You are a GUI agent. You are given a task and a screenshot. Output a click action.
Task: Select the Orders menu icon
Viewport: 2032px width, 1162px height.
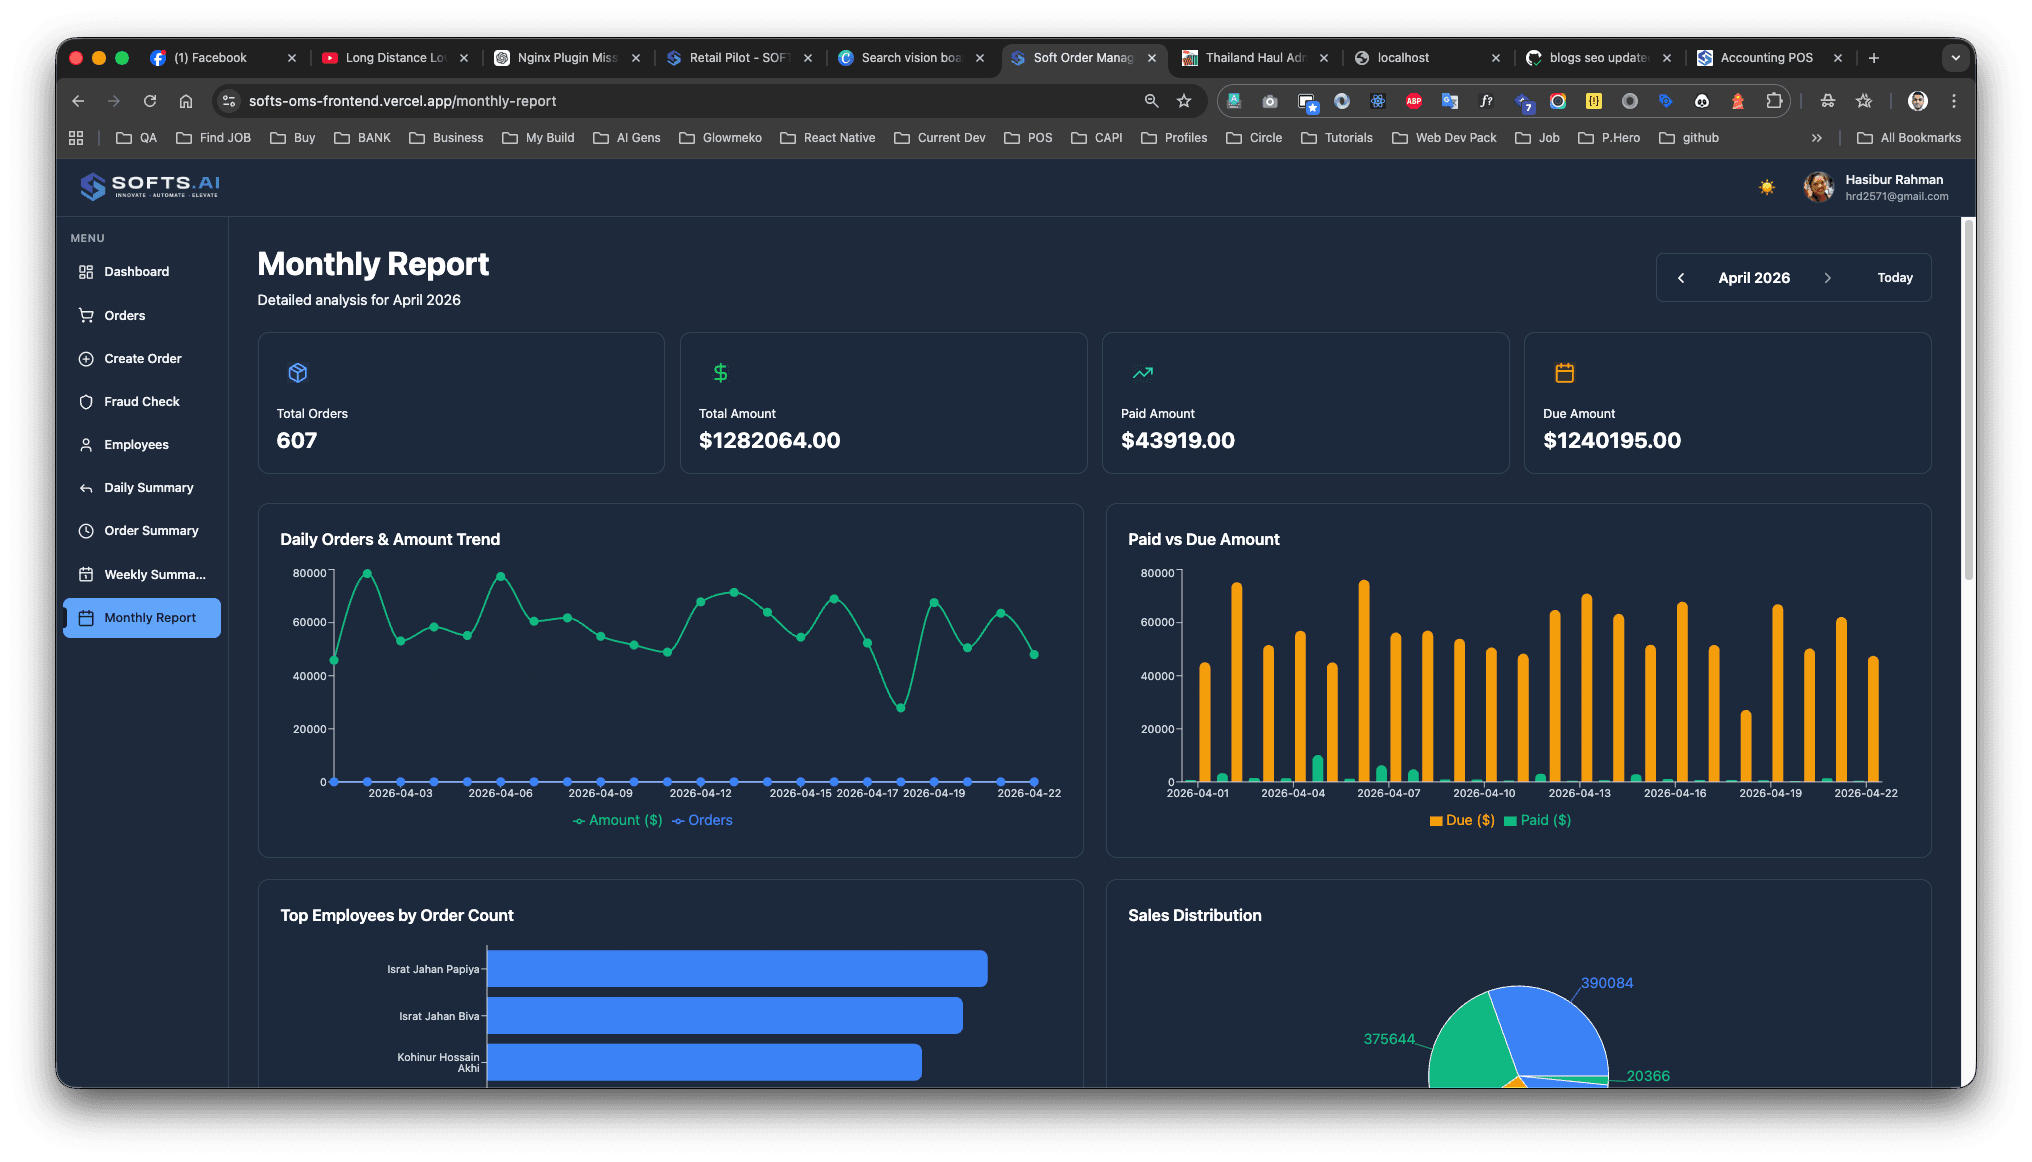tap(87, 315)
